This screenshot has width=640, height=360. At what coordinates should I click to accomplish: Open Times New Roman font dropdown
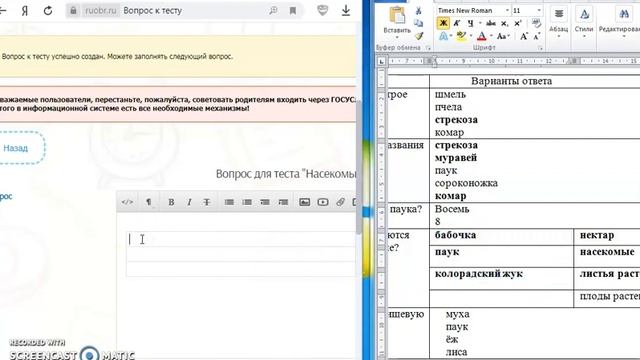click(507, 11)
